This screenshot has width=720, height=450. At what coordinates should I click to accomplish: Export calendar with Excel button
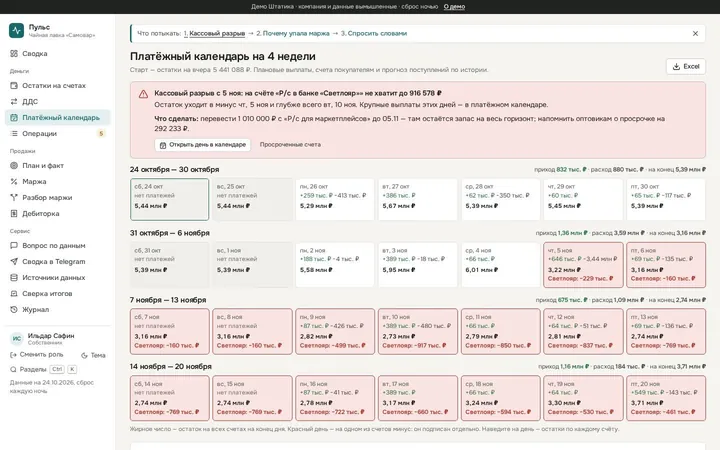point(686,67)
